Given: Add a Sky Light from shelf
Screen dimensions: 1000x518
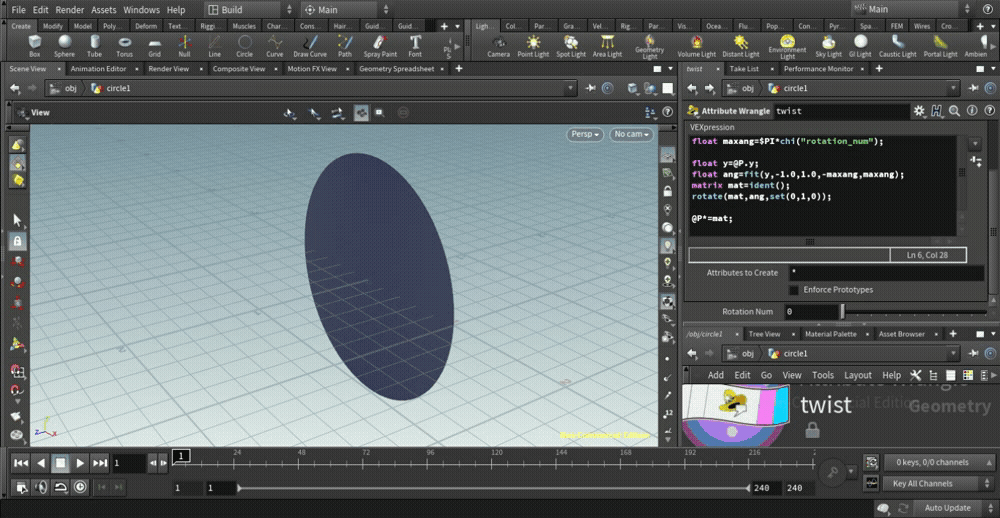Looking at the screenshot, I should point(828,45).
